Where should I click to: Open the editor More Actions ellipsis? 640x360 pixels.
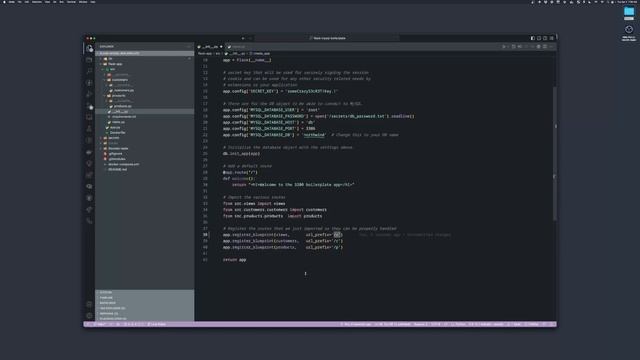551,47
